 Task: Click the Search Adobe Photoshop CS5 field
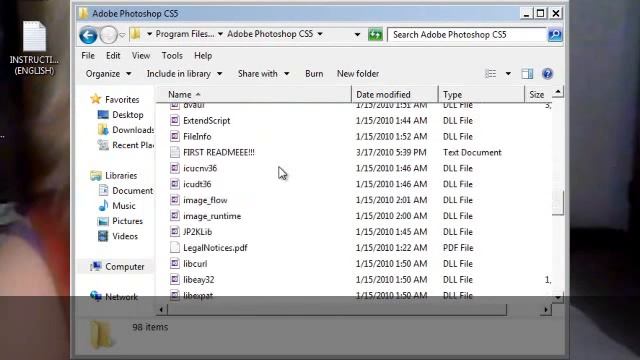pos(467,35)
